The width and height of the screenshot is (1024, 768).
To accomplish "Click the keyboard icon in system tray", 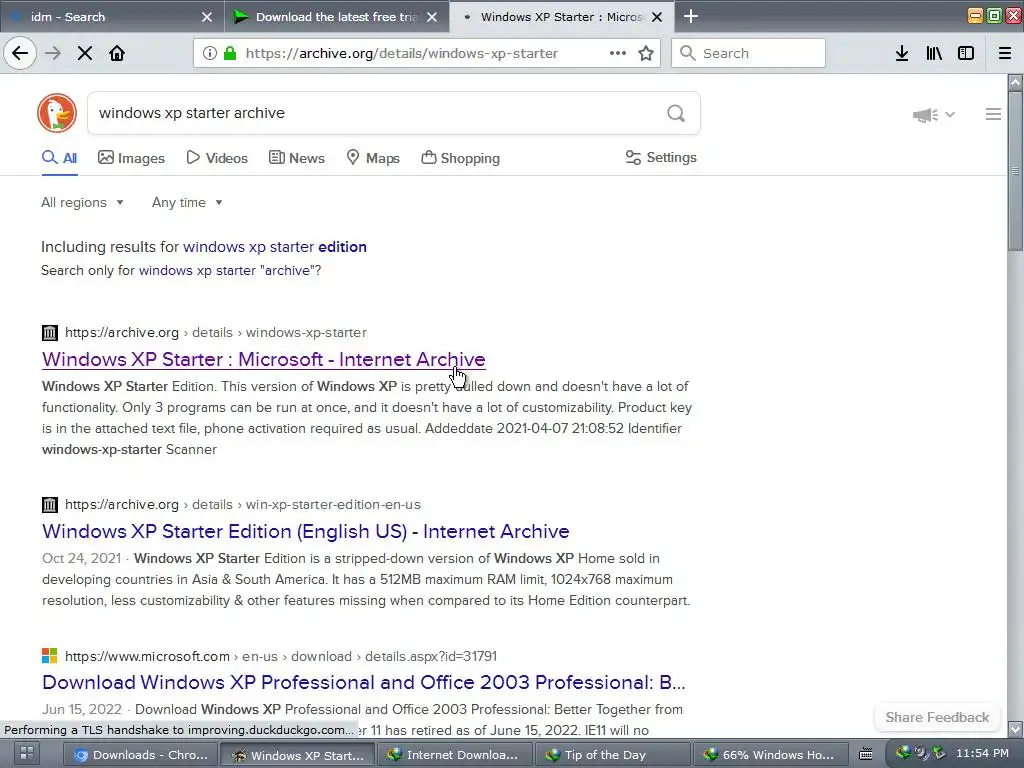I will [x=865, y=754].
